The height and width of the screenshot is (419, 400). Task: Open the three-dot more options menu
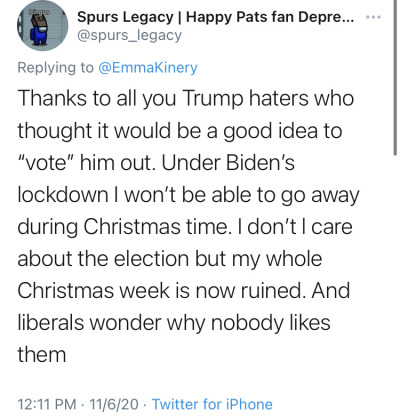tap(373, 17)
